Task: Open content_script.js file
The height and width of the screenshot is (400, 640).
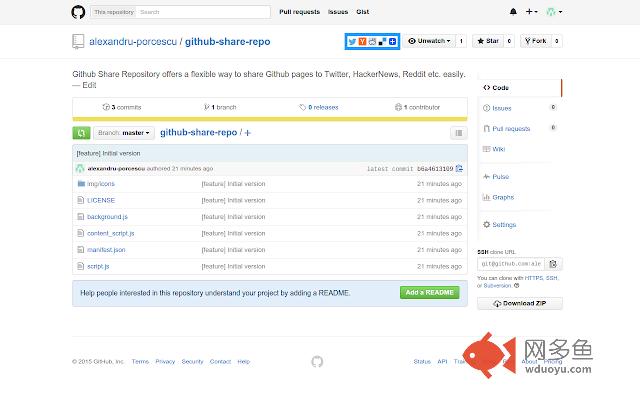Action: [x=111, y=233]
